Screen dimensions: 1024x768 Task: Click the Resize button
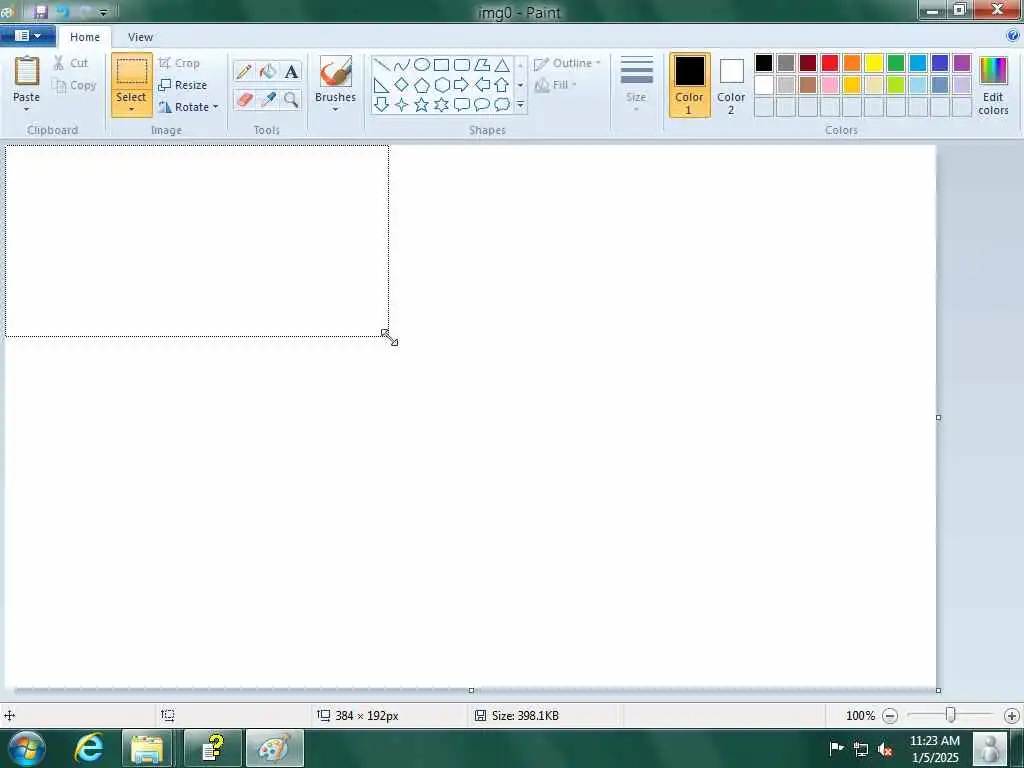(x=183, y=85)
